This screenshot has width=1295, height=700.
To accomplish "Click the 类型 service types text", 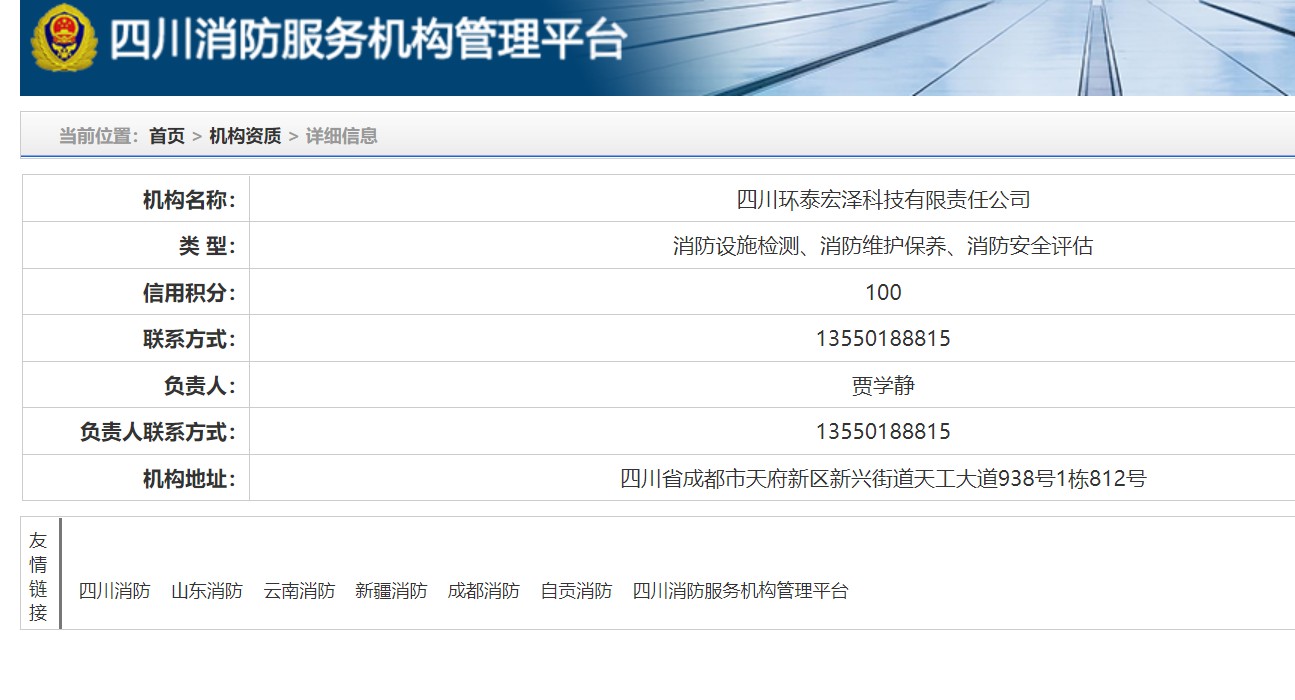I will coord(883,246).
